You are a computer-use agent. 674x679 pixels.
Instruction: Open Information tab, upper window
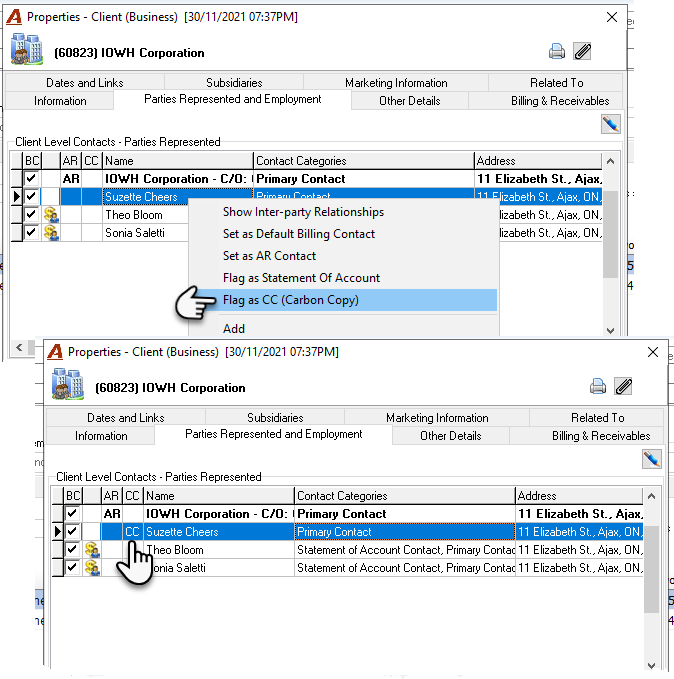pos(60,100)
